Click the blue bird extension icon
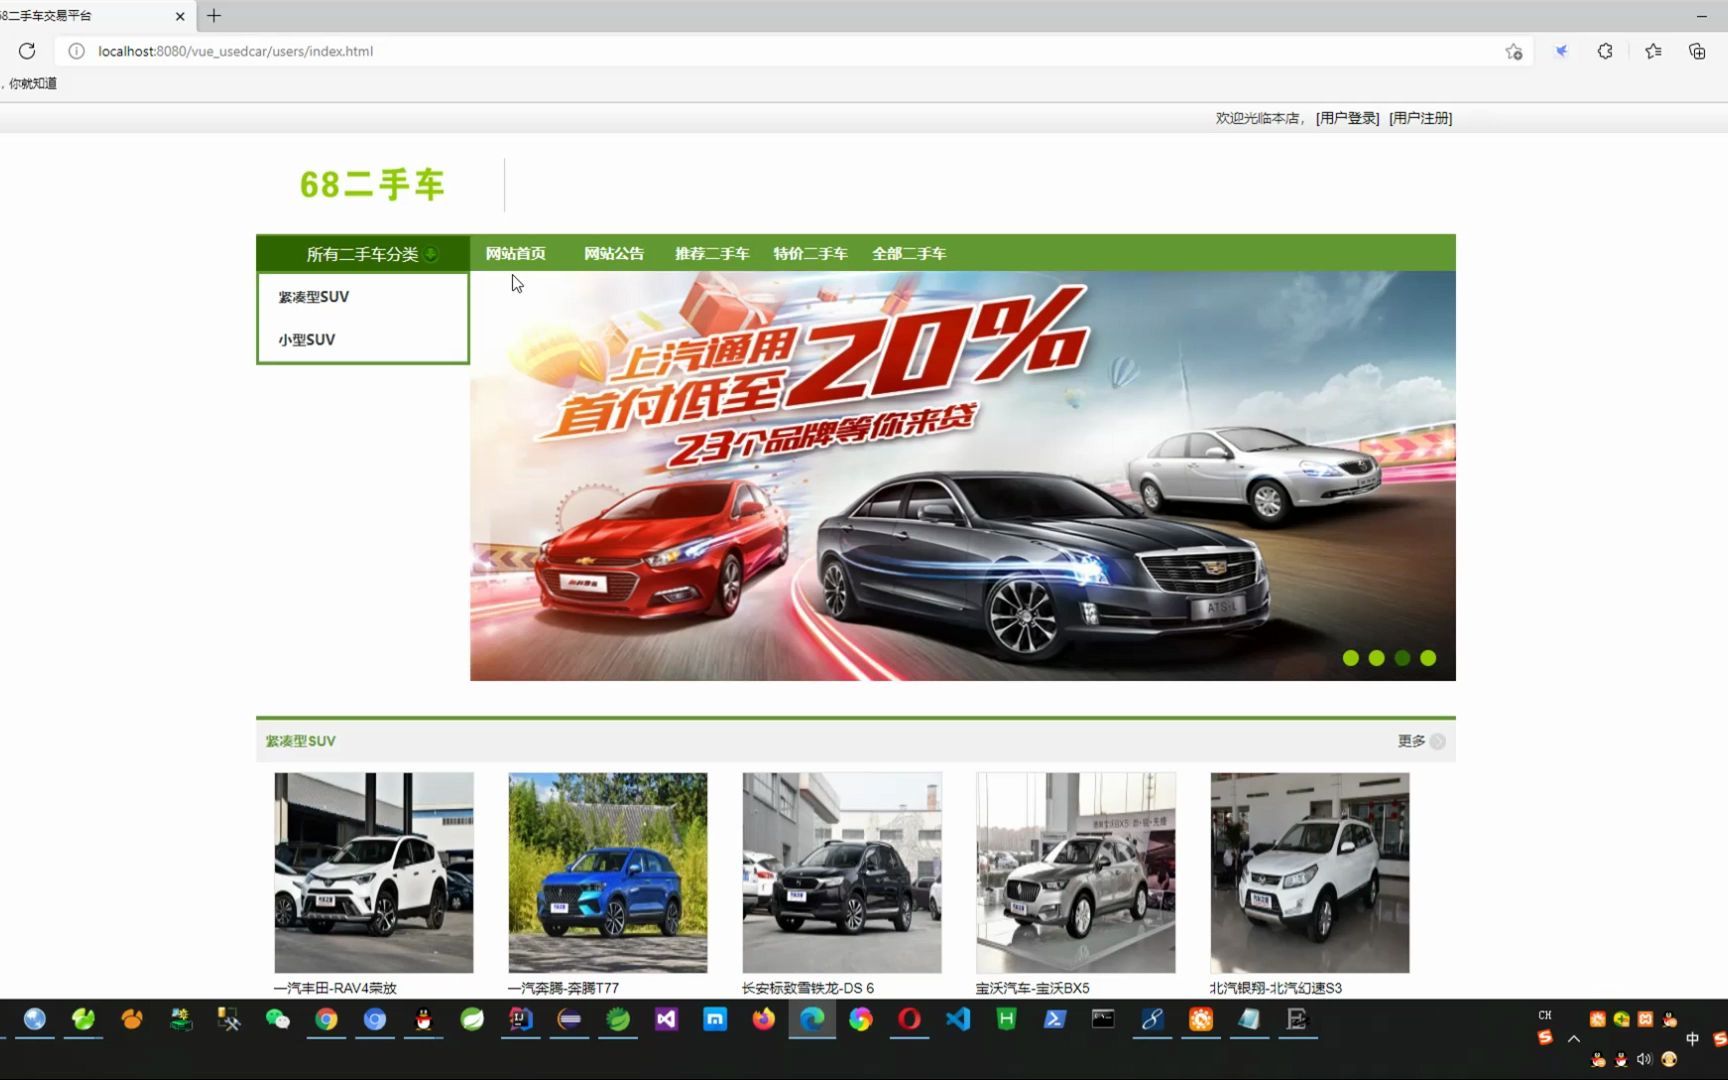 (1561, 51)
